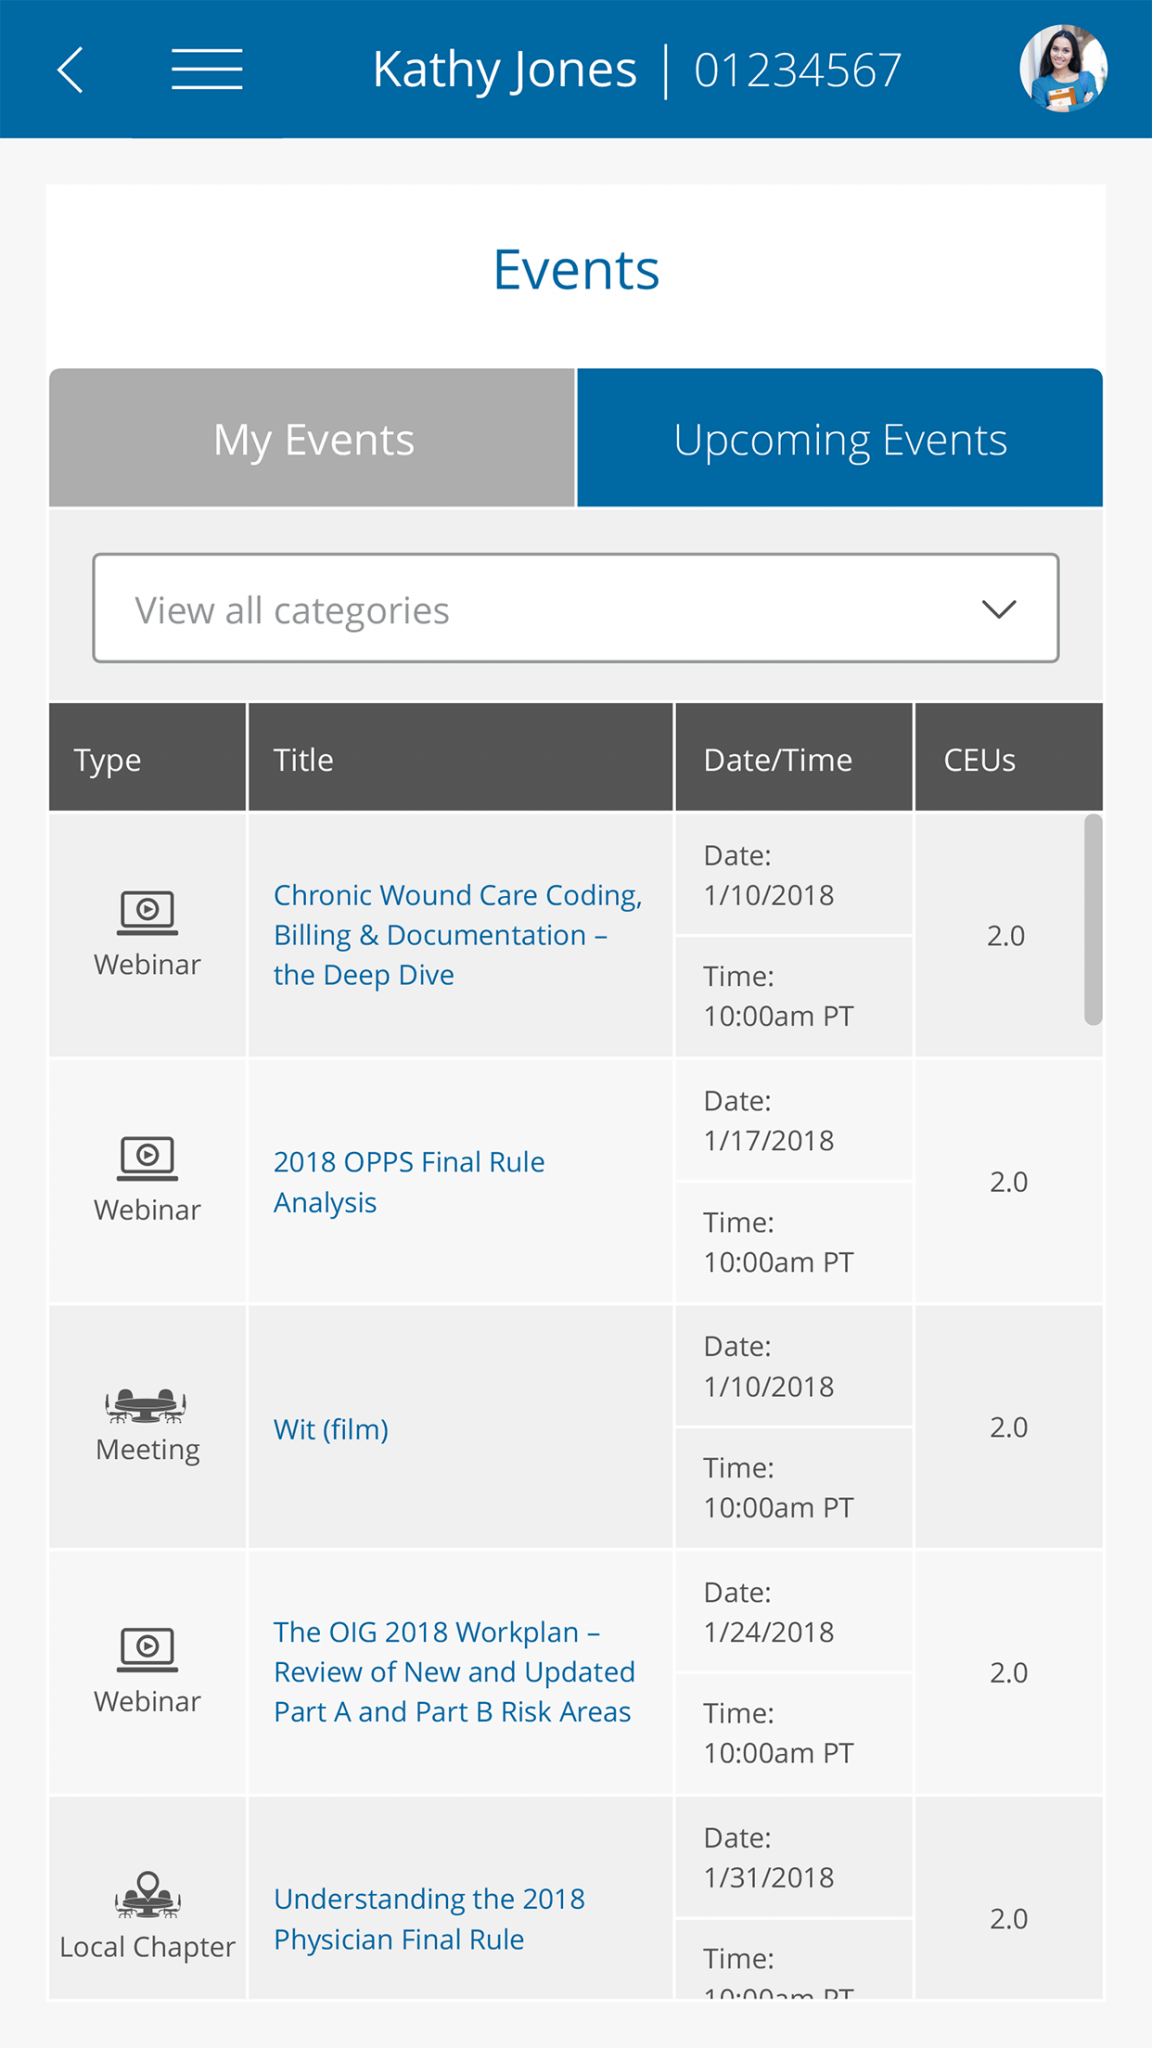Click the Meeting icon next to Wit (film)
This screenshot has height=2048, width=1152.
coord(147,1405)
